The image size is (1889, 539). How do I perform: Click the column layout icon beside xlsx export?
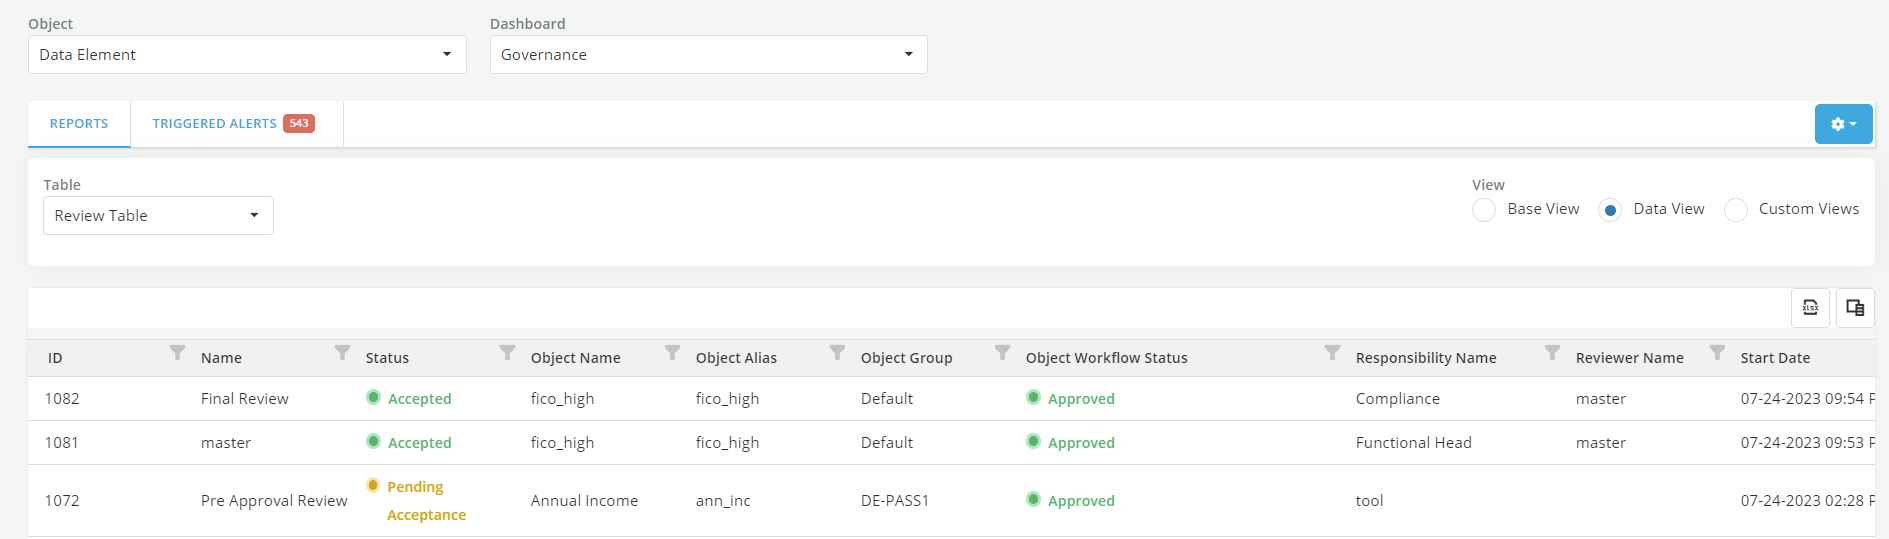tap(1855, 308)
